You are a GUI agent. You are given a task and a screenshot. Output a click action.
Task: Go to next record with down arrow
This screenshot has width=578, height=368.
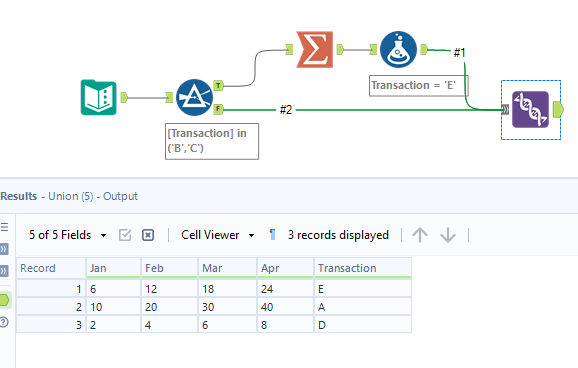(x=448, y=235)
